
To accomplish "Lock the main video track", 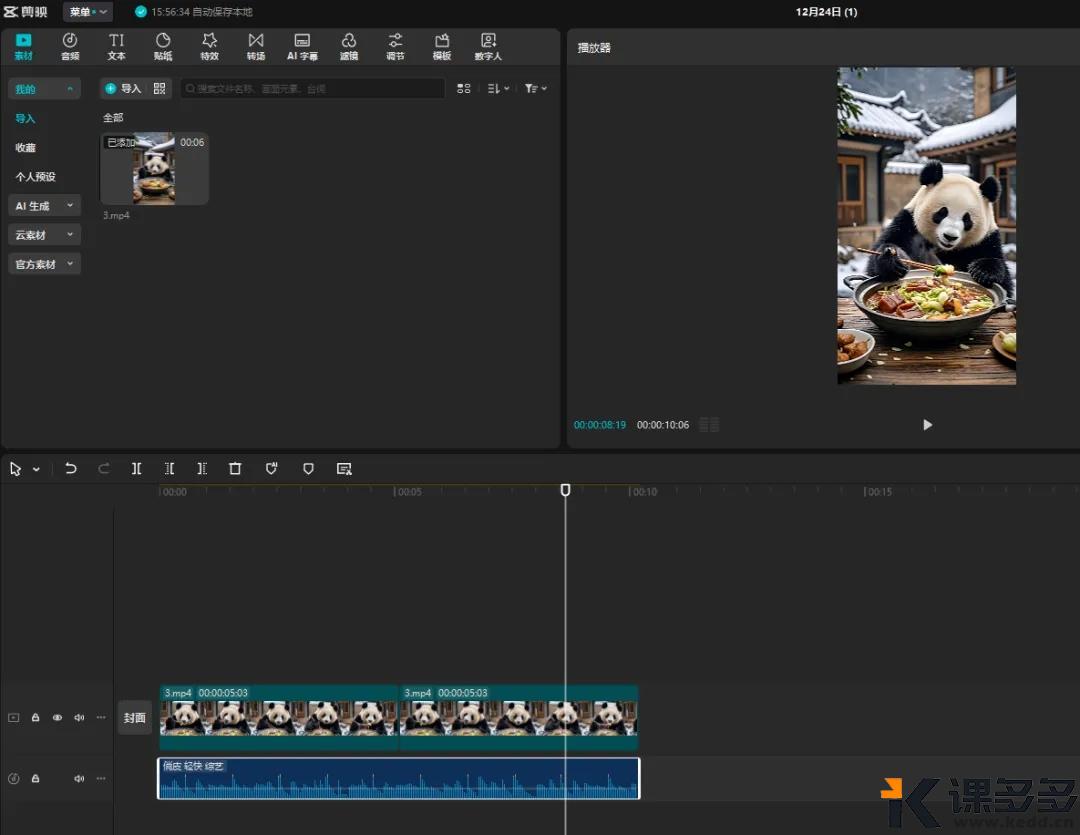I will pos(35,718).
